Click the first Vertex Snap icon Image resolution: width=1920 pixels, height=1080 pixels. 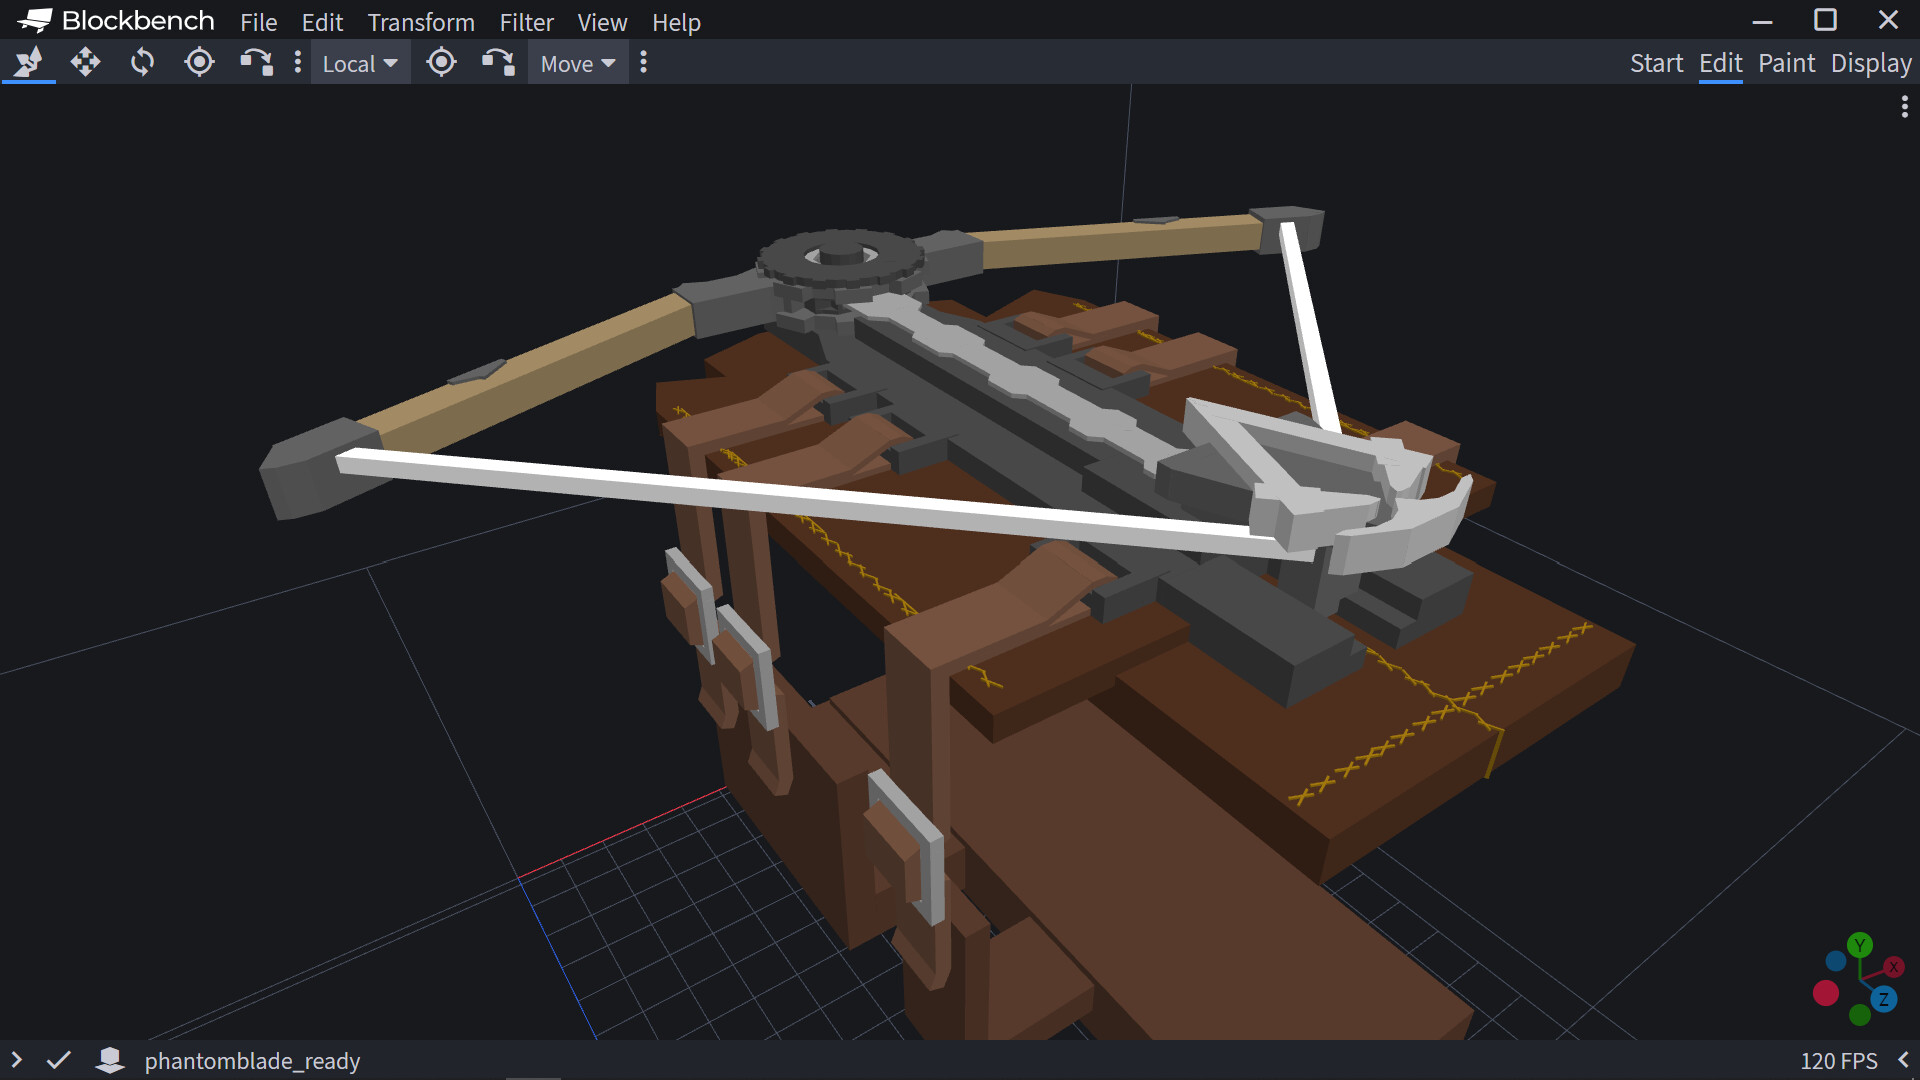256,63
